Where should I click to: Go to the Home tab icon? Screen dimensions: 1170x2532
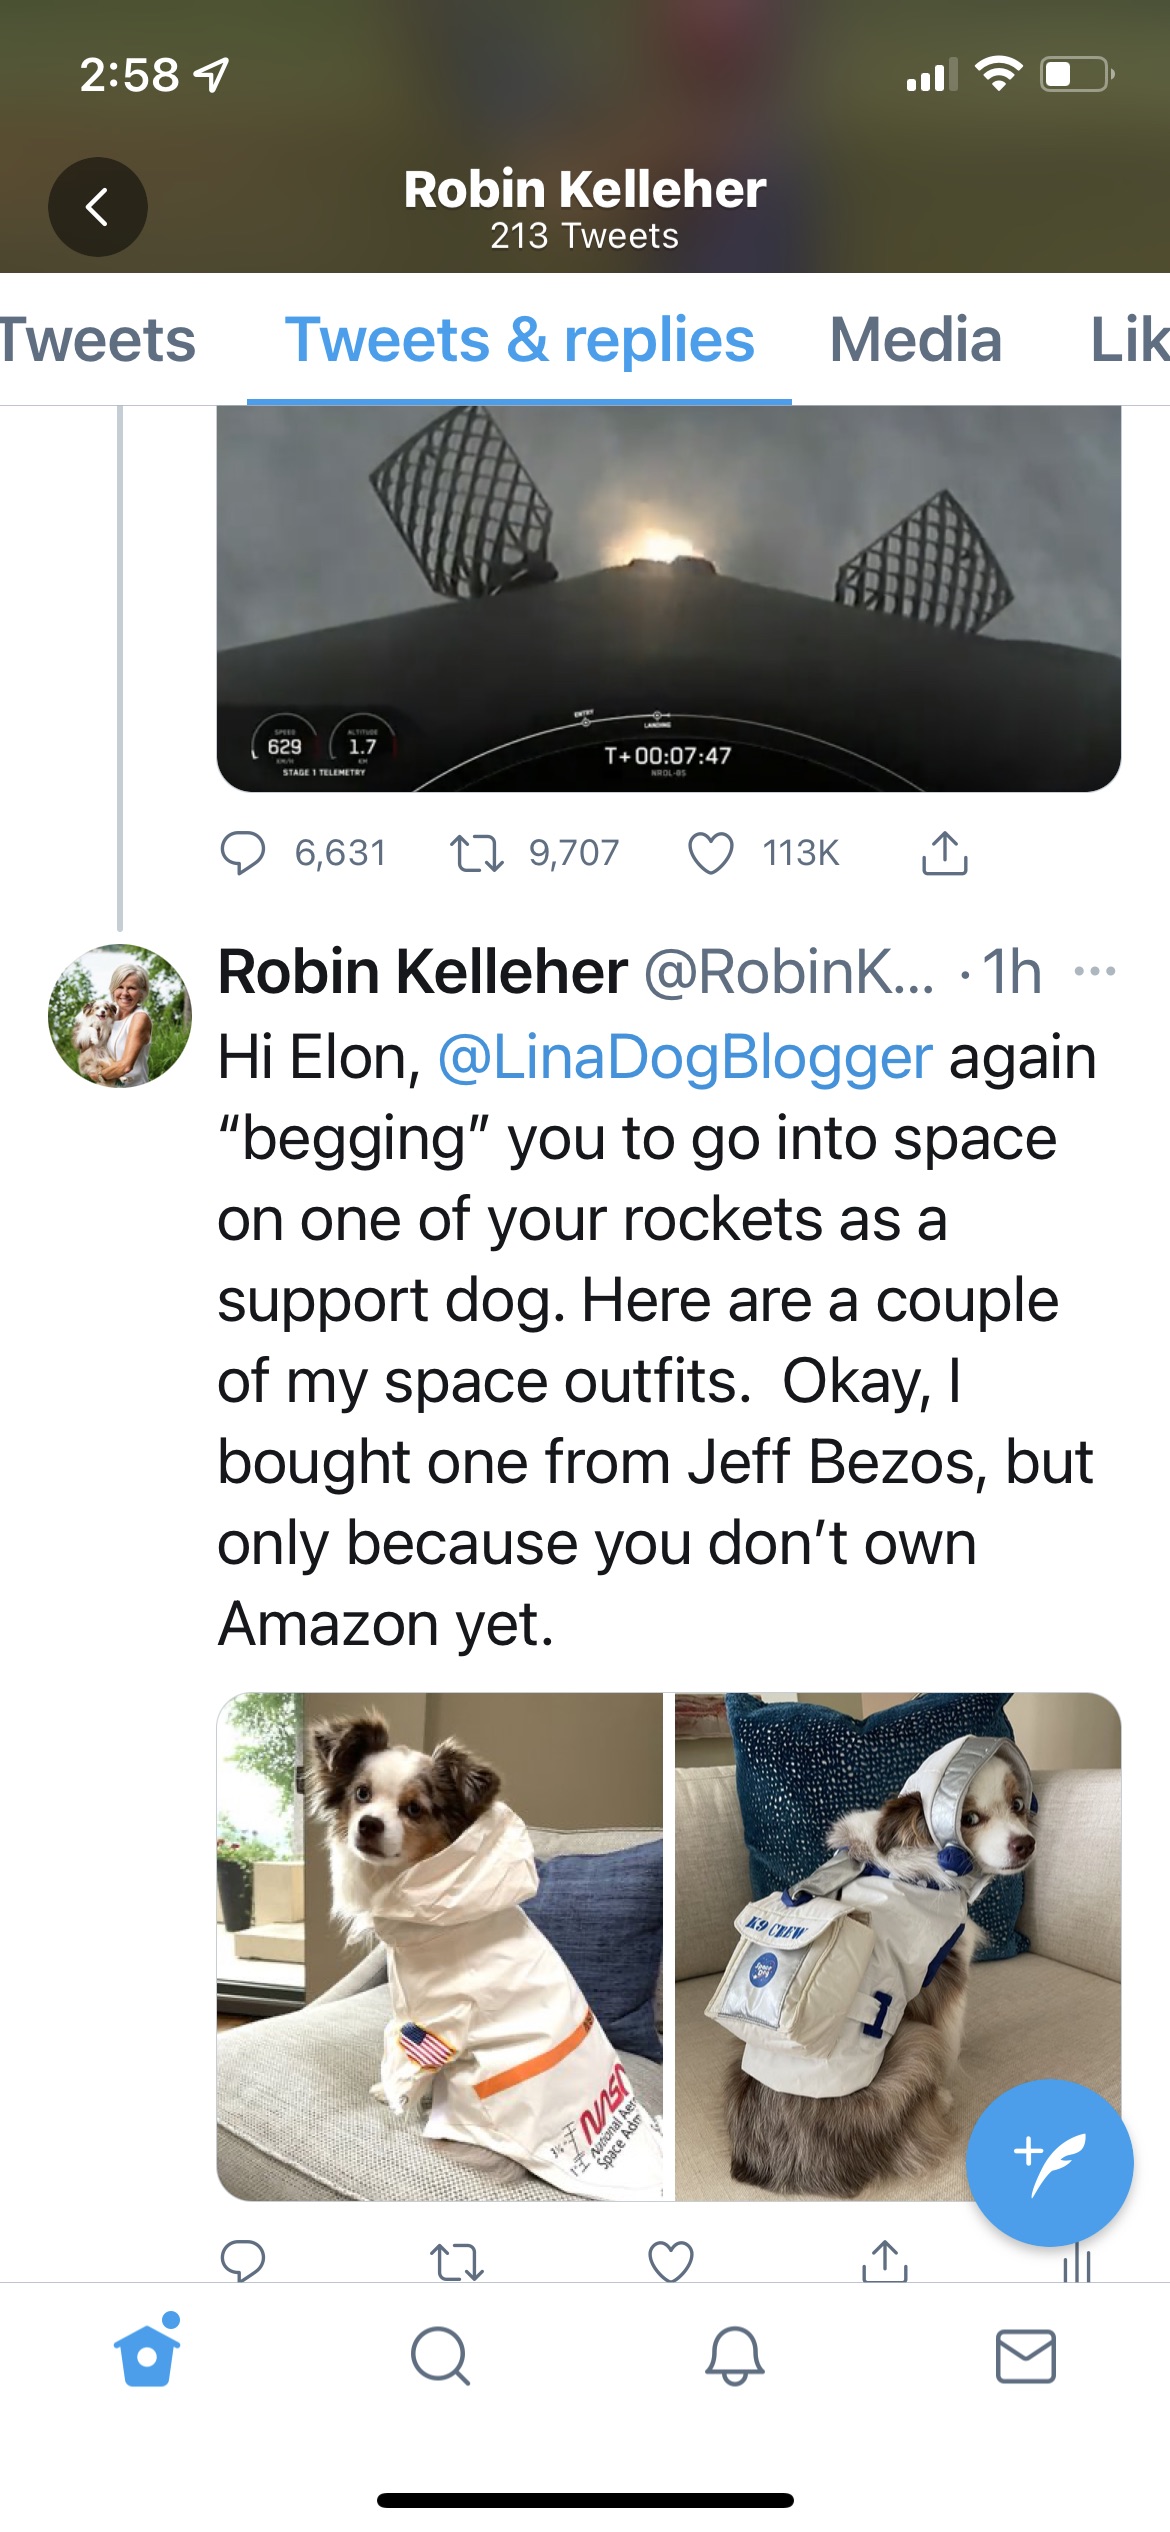coord(148,2354)
